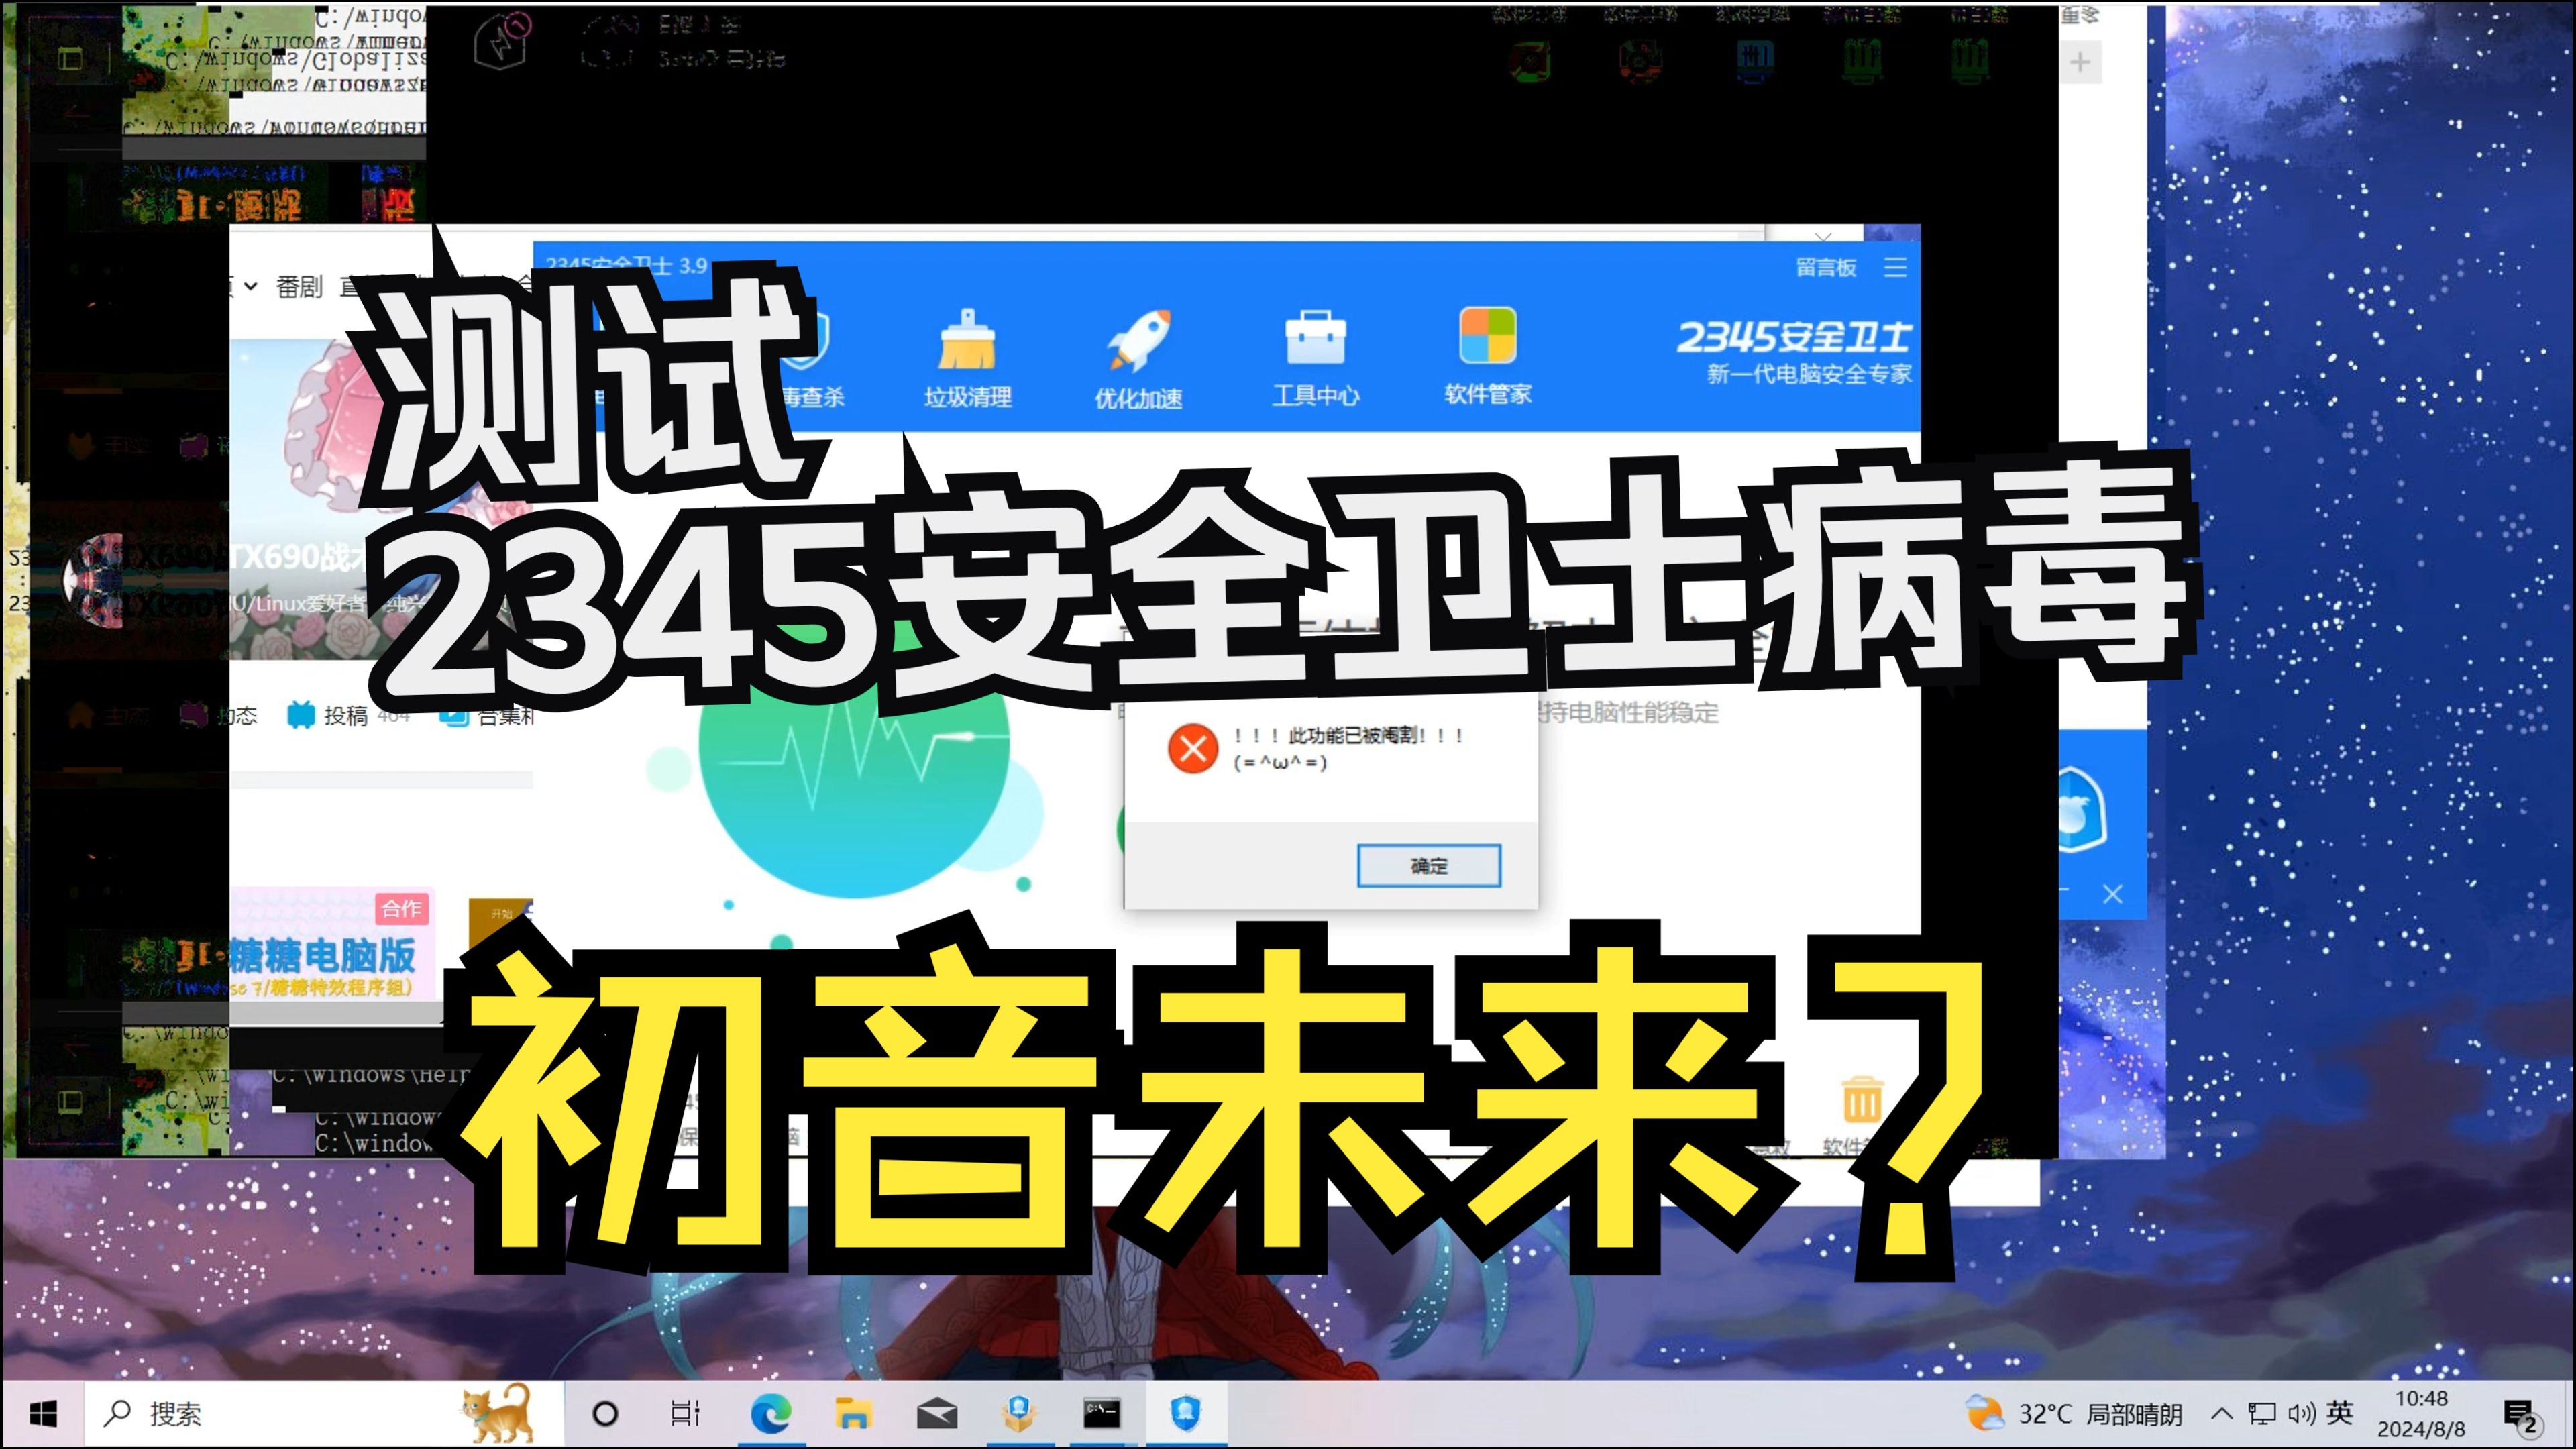This screenshot has height=1449, width=2576.
Task: Expand hidden system tray icons
Action: pos(2221,1413)
